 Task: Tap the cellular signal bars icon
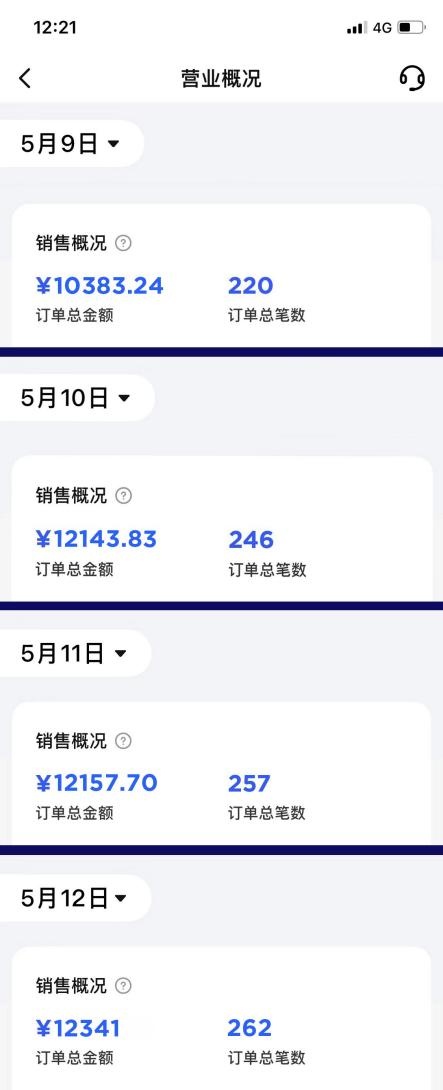tap(356, 28)
